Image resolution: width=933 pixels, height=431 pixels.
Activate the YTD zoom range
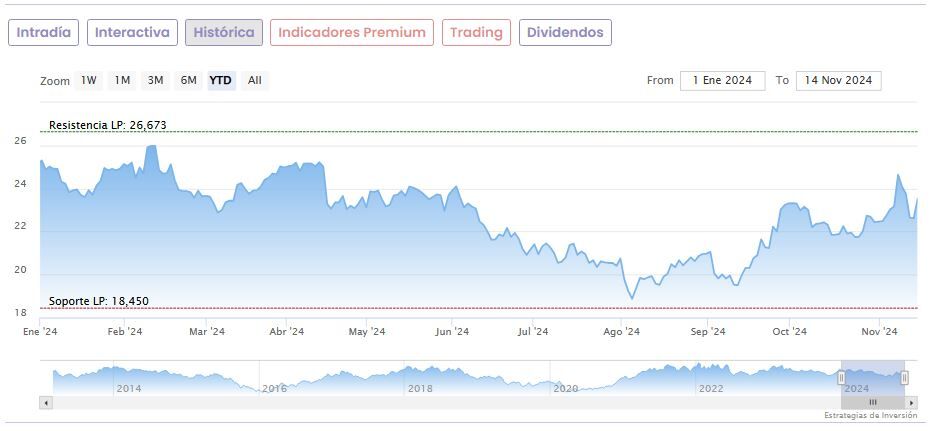click(x=221, y=80)
